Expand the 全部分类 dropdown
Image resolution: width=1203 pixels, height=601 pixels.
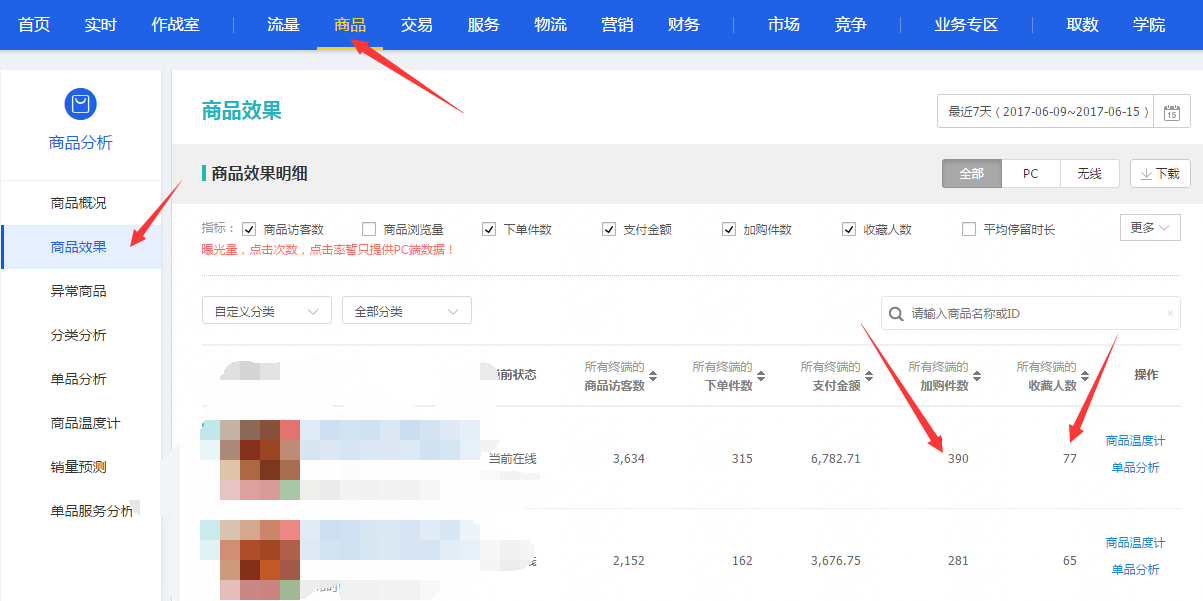click(406, 311)
